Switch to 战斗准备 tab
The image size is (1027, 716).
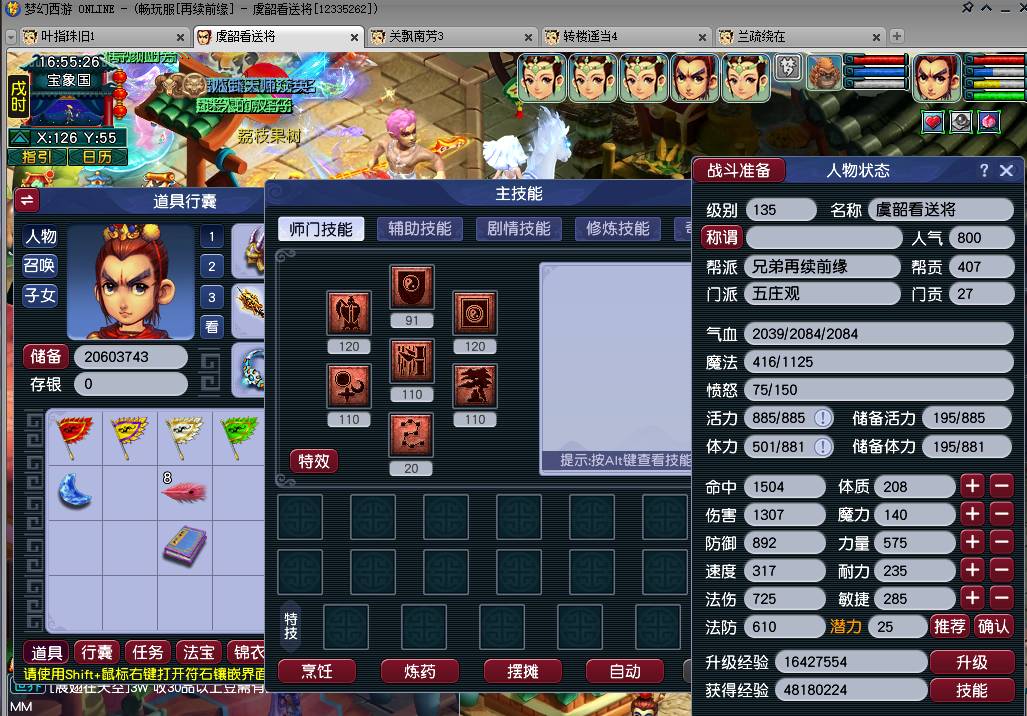coord(739,170)
